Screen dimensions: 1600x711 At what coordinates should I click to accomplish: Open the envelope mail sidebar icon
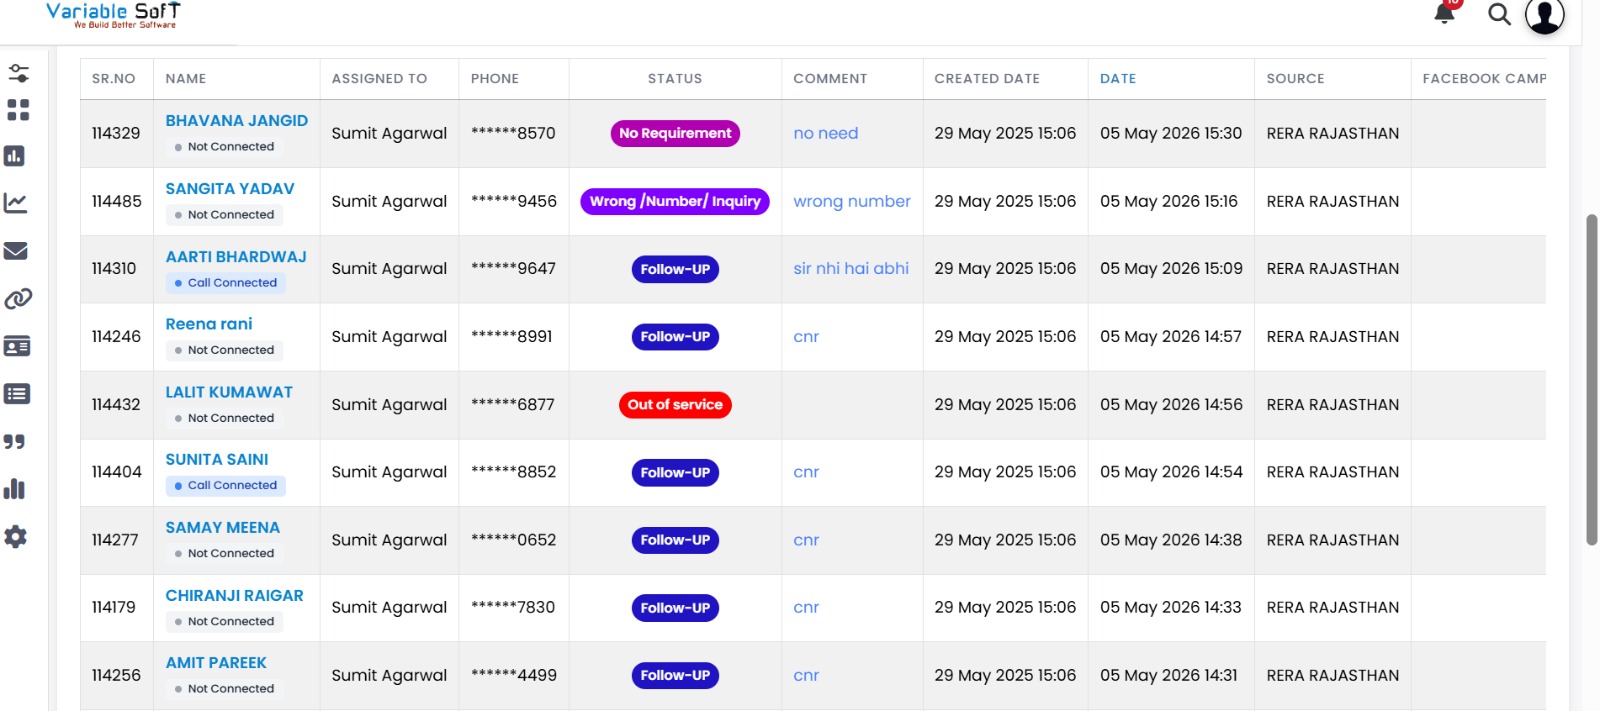click(16, 251)
